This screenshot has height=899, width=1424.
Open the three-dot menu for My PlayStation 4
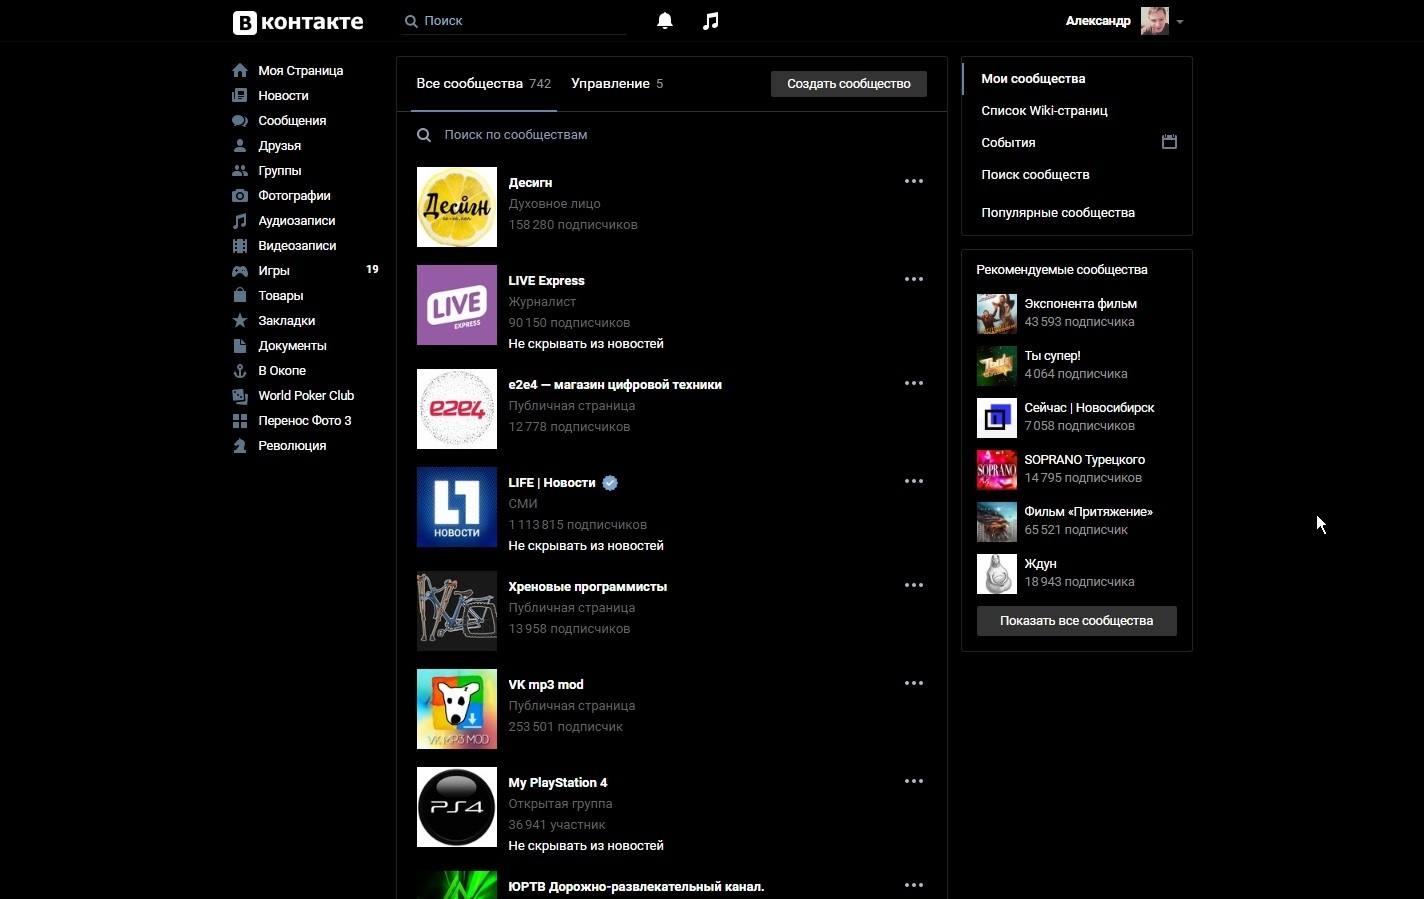pos(914,781)
